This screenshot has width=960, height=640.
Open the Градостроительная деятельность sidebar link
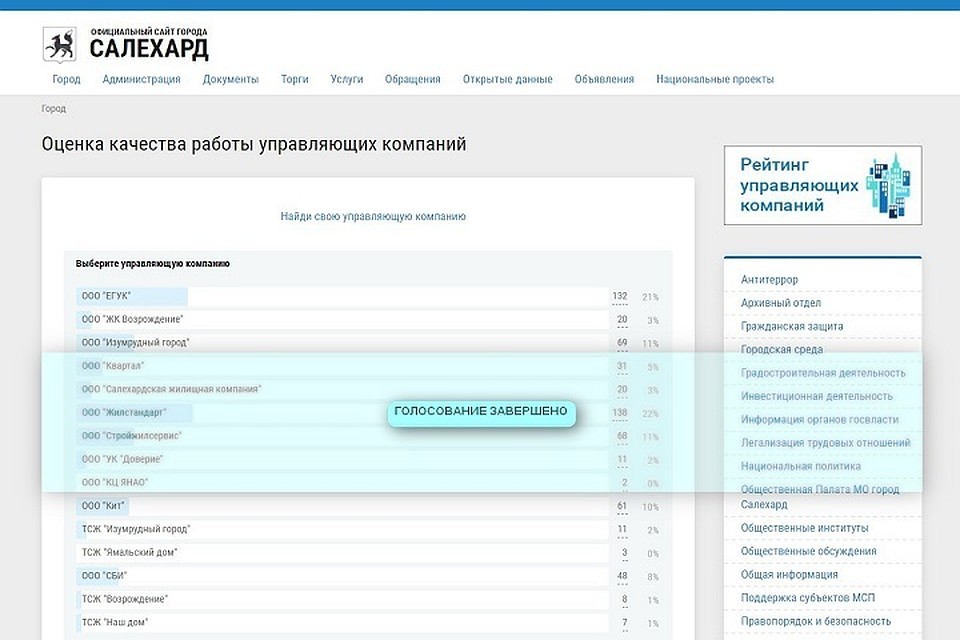click(x=823, y=372)
